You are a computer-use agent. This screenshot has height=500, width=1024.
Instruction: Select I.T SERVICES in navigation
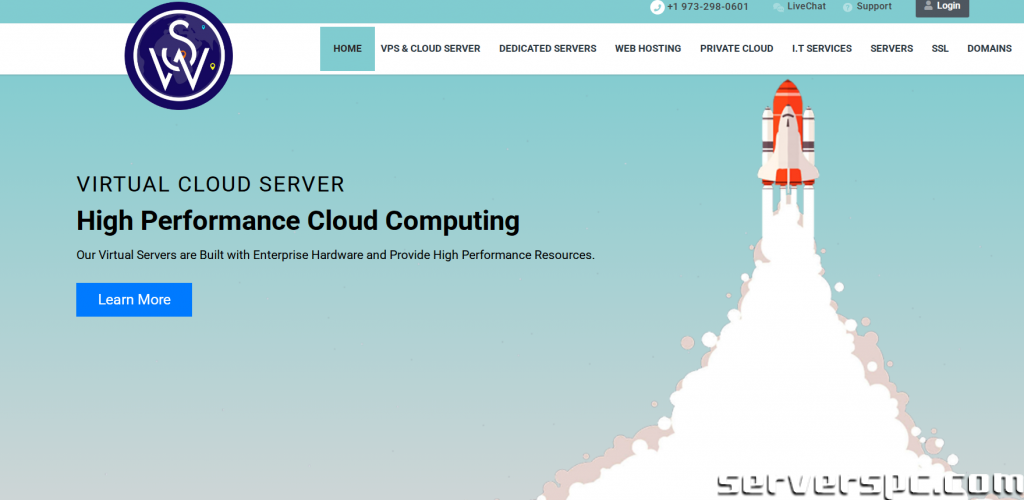pyautogui.click(x=821, y=48)
